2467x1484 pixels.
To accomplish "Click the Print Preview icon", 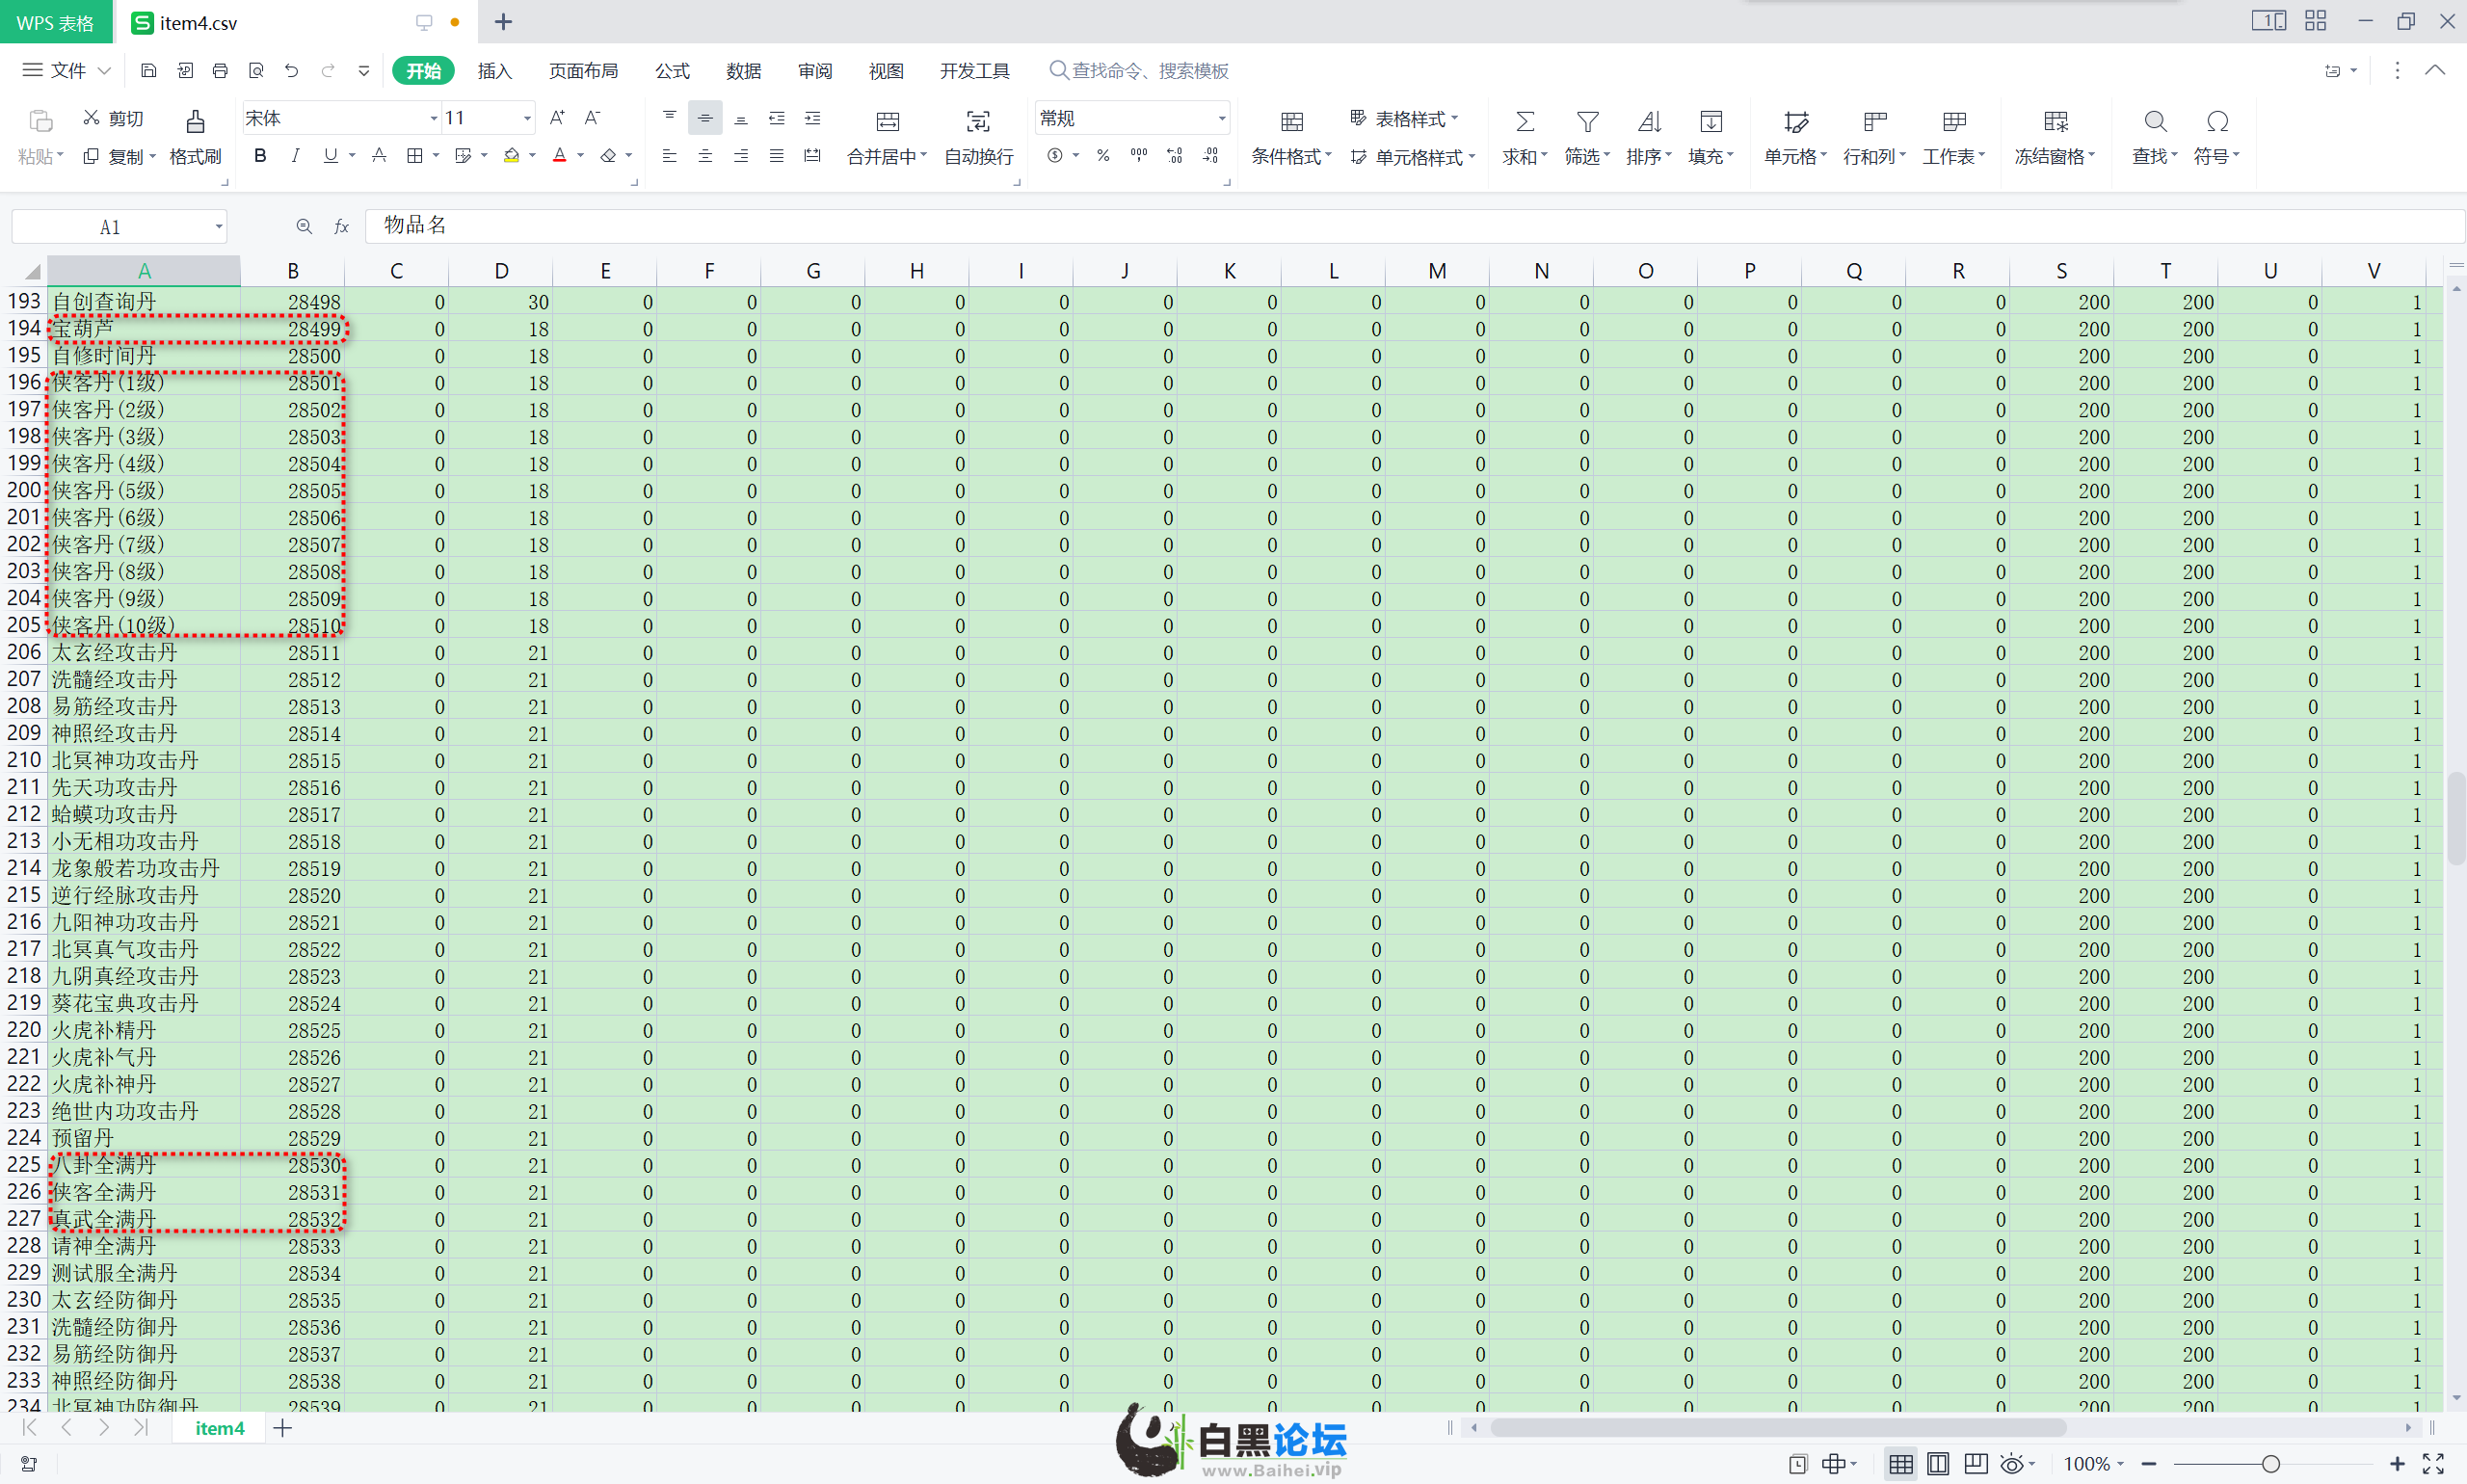I will 256,71.
